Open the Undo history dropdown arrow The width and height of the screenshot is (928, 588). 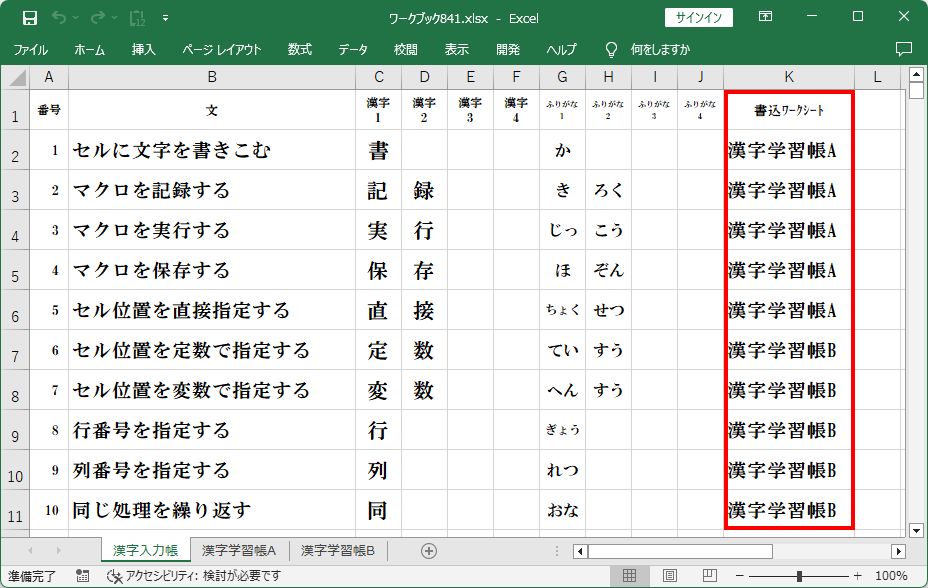[76, 18]
